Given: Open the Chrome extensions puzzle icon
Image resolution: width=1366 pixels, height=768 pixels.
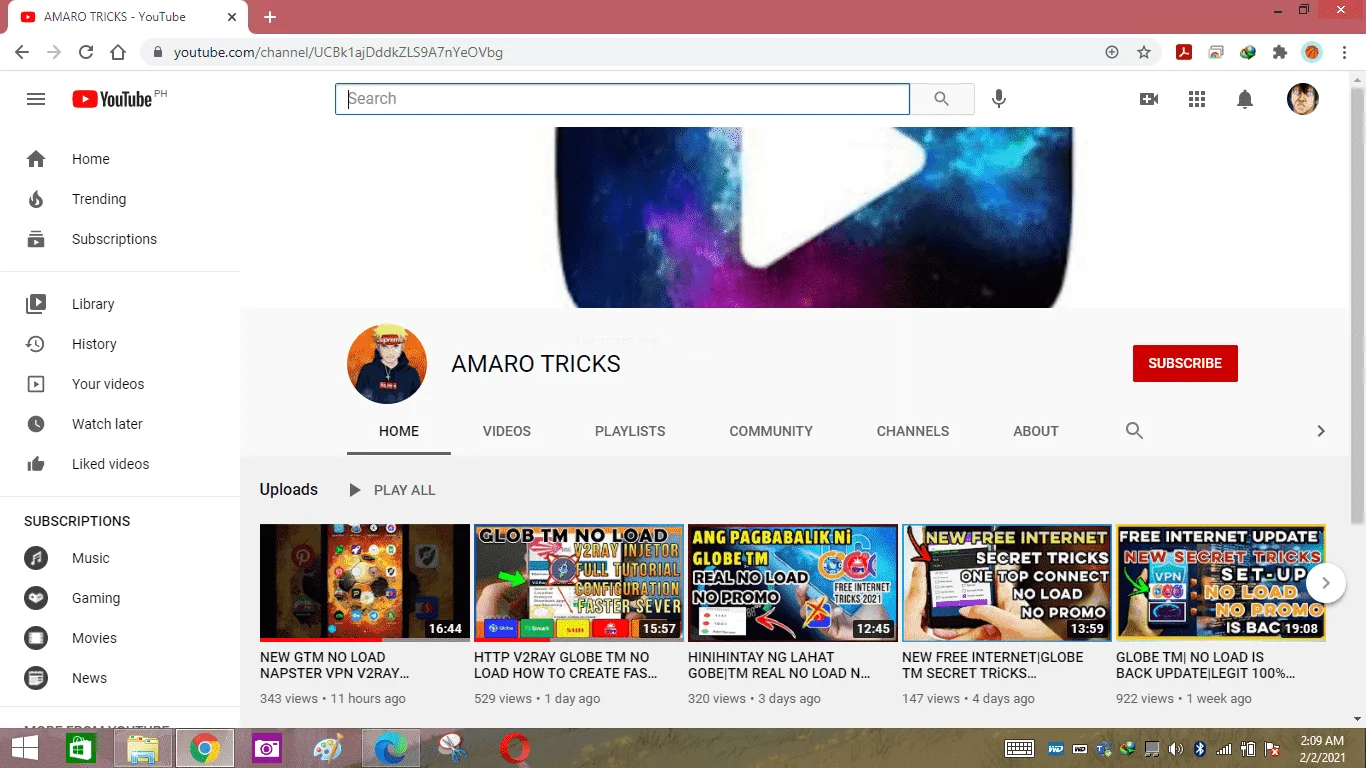Looking at the screenshot, I should 1279,52.
